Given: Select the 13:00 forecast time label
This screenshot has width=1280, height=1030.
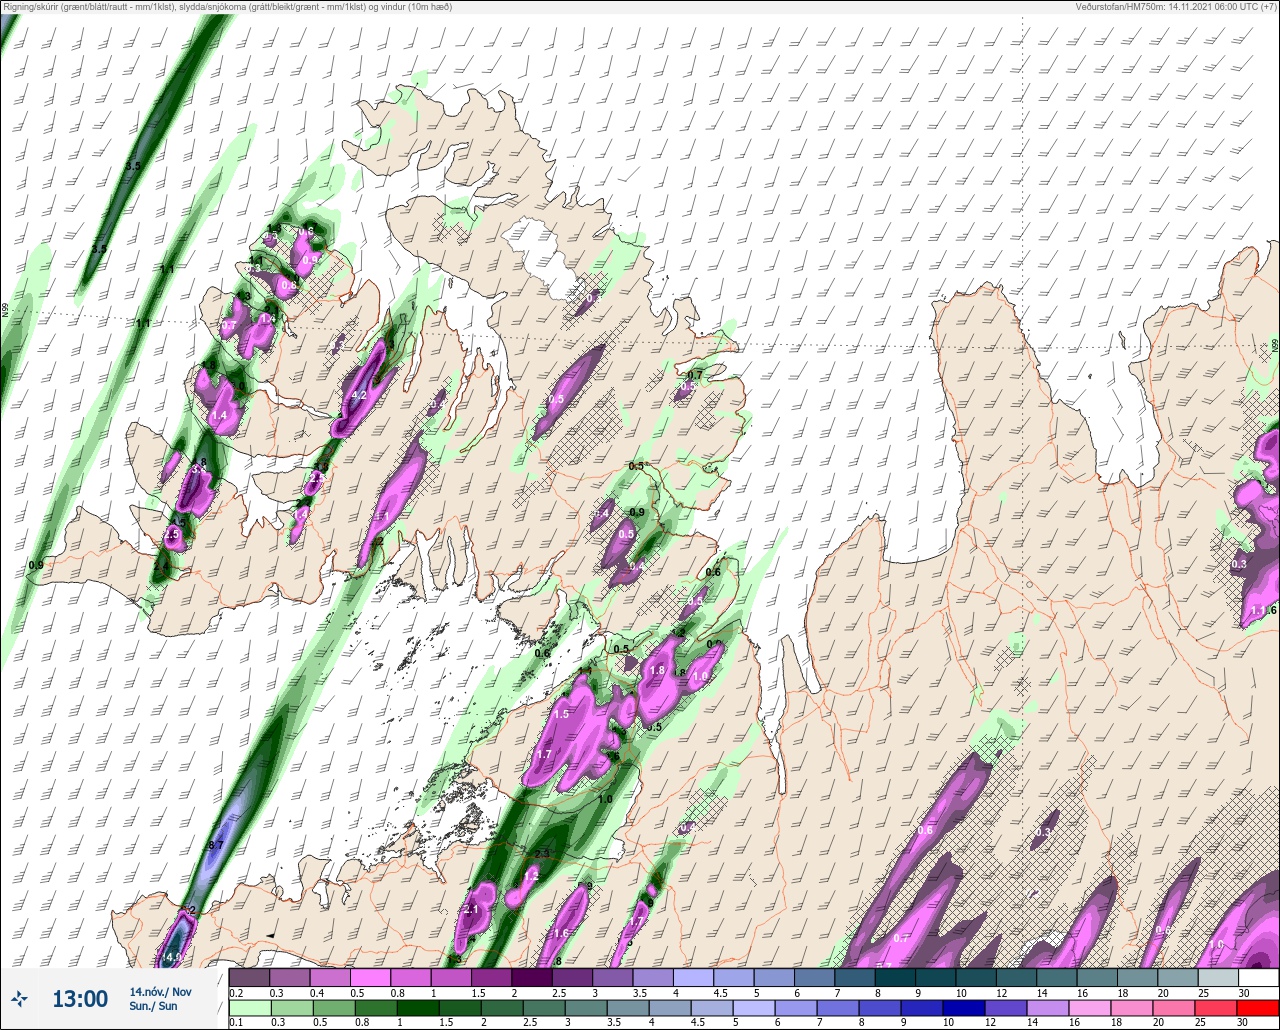Looking at the screenshot, I should pyautogui.click(x=80, y=999).
